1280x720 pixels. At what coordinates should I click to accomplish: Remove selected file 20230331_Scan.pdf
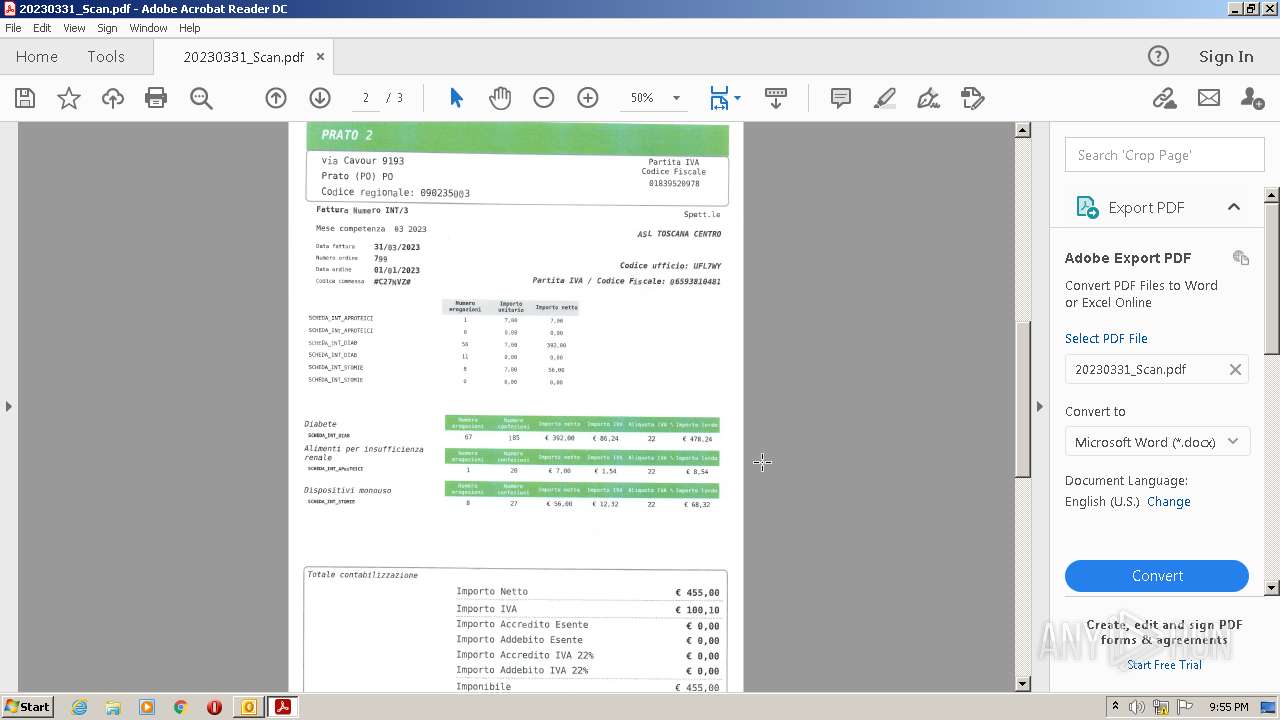[1235, 370]
